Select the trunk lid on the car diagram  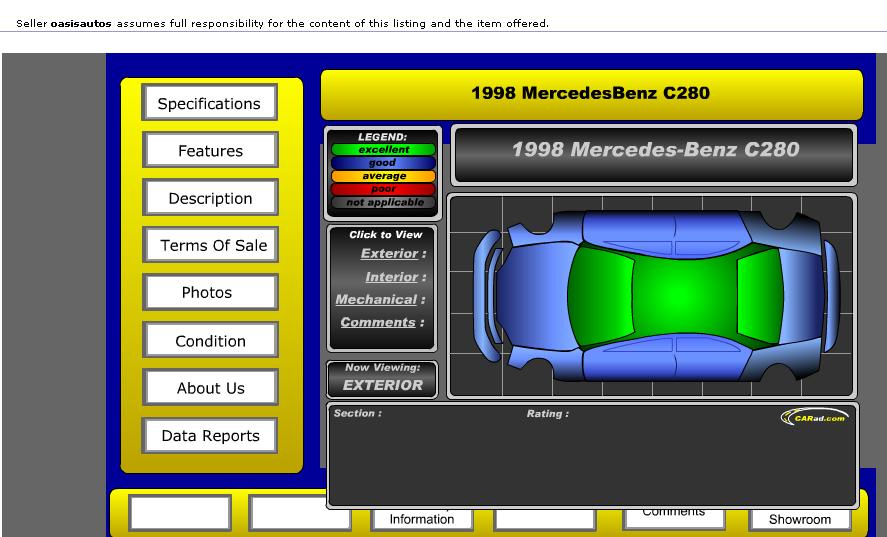[802, 295]
